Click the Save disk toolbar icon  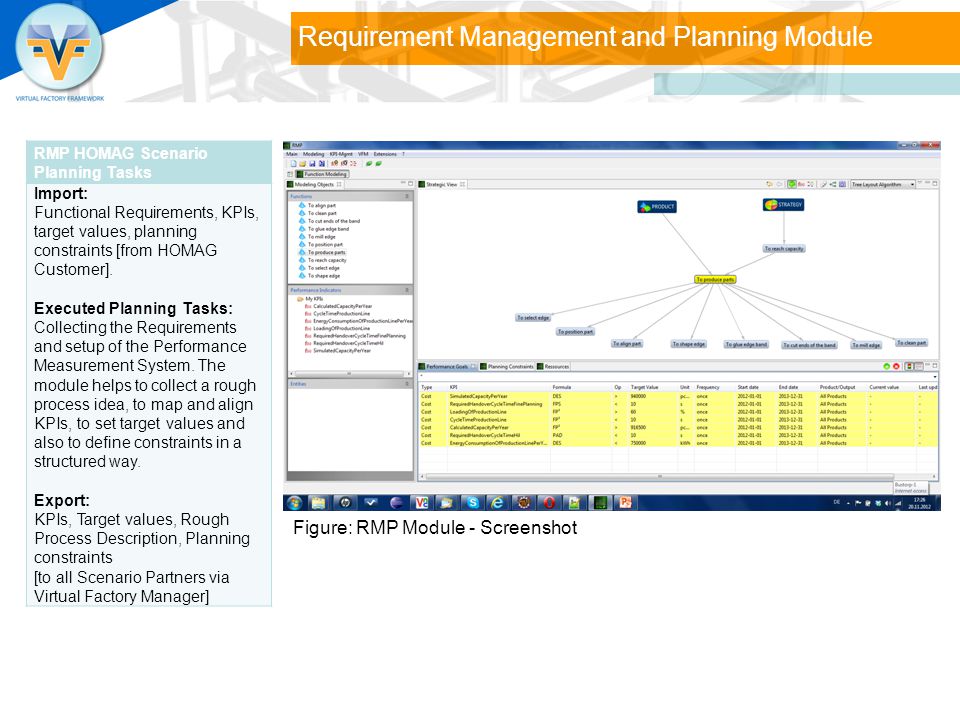pyautogui.click(x=312, y=163)
